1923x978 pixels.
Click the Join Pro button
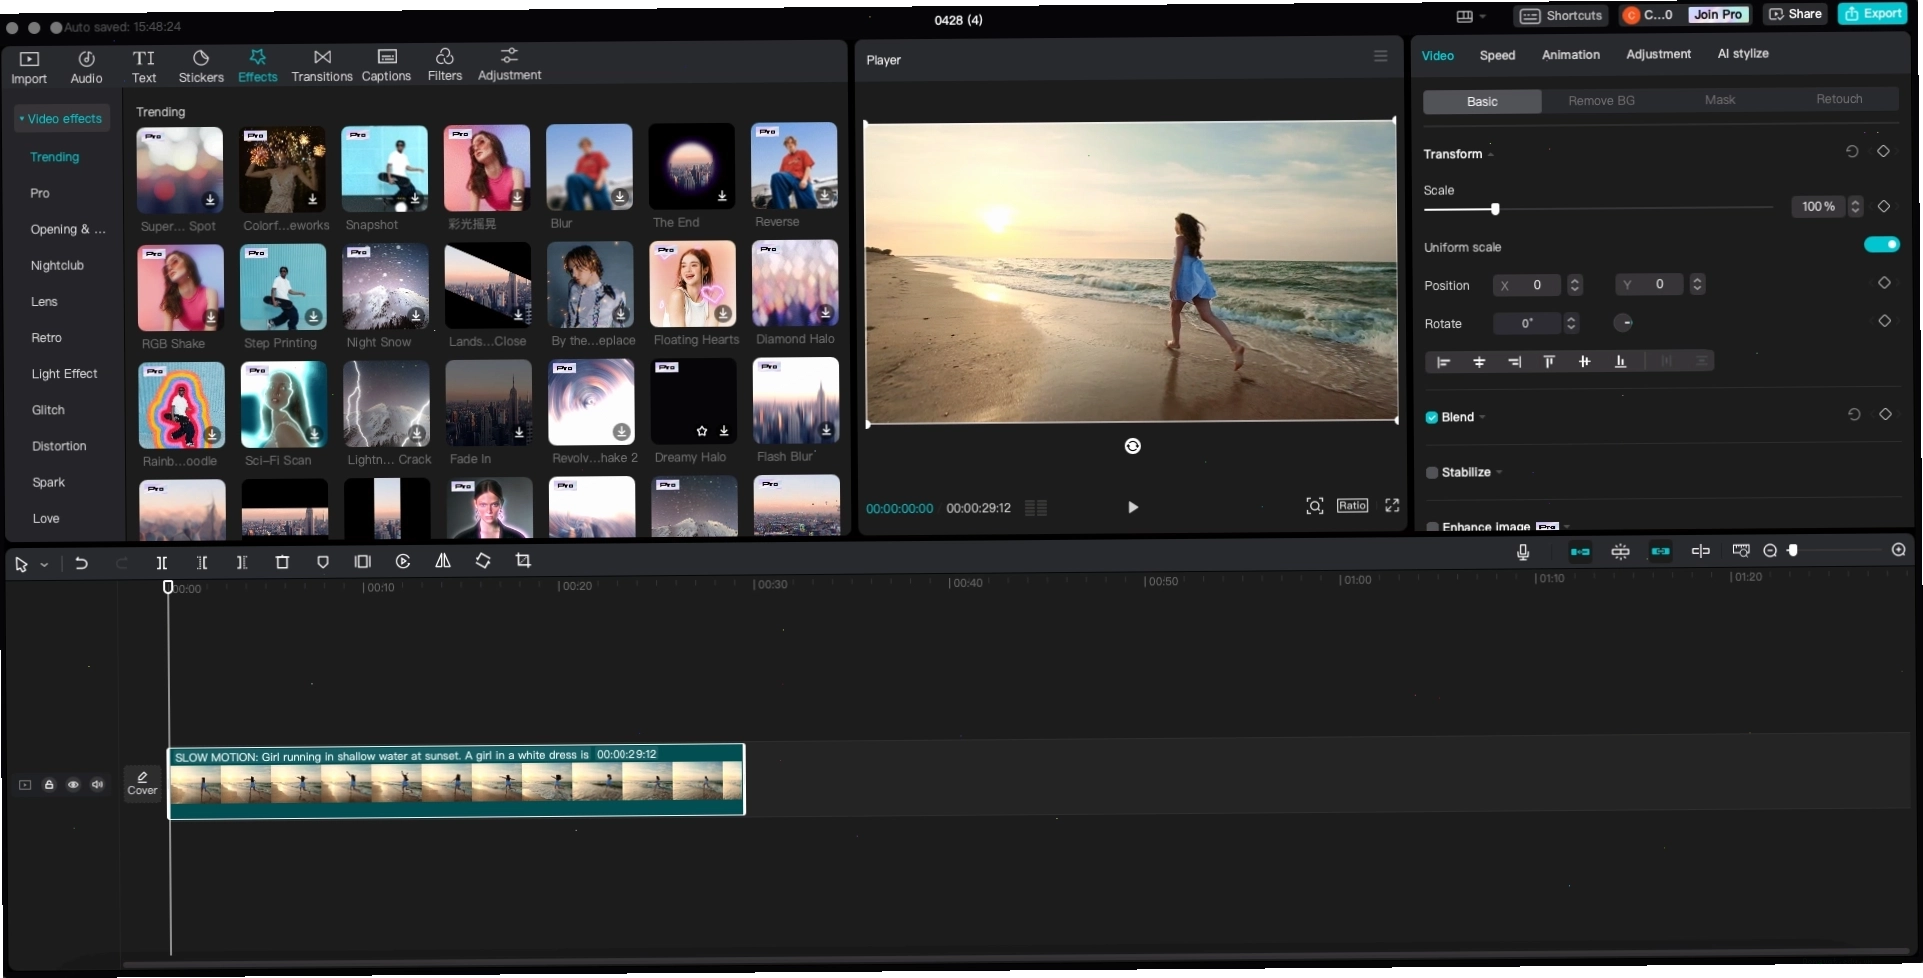(x=1718, y=14)
